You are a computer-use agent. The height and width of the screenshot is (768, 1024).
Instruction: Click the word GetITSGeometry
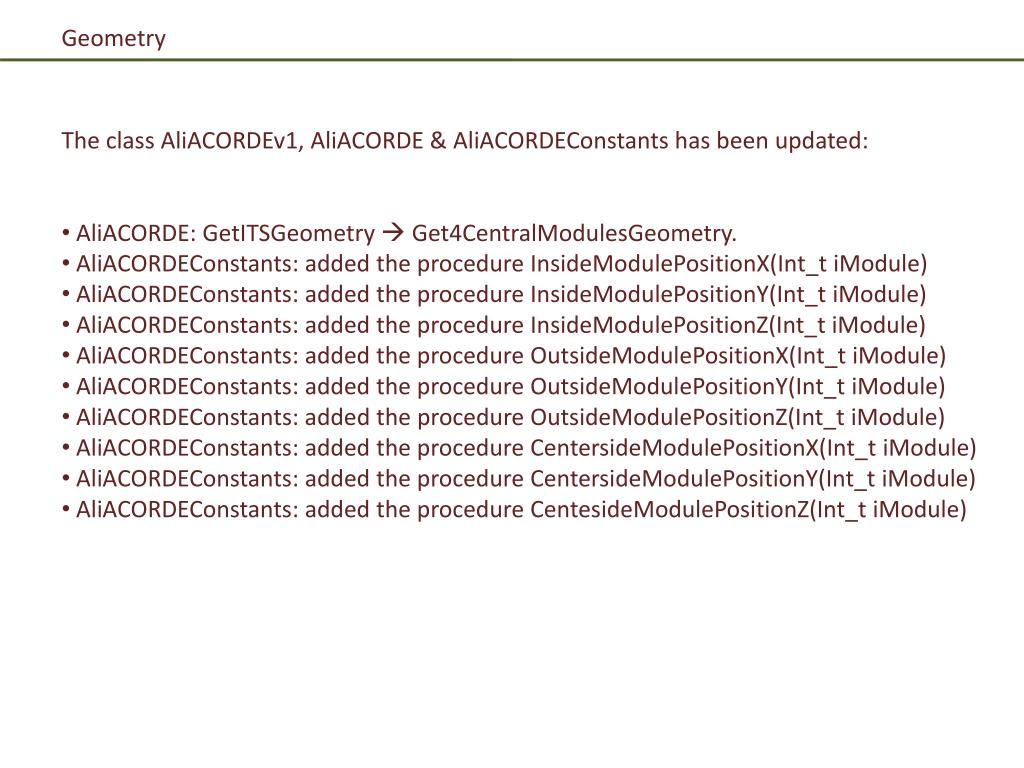[289, 233]
